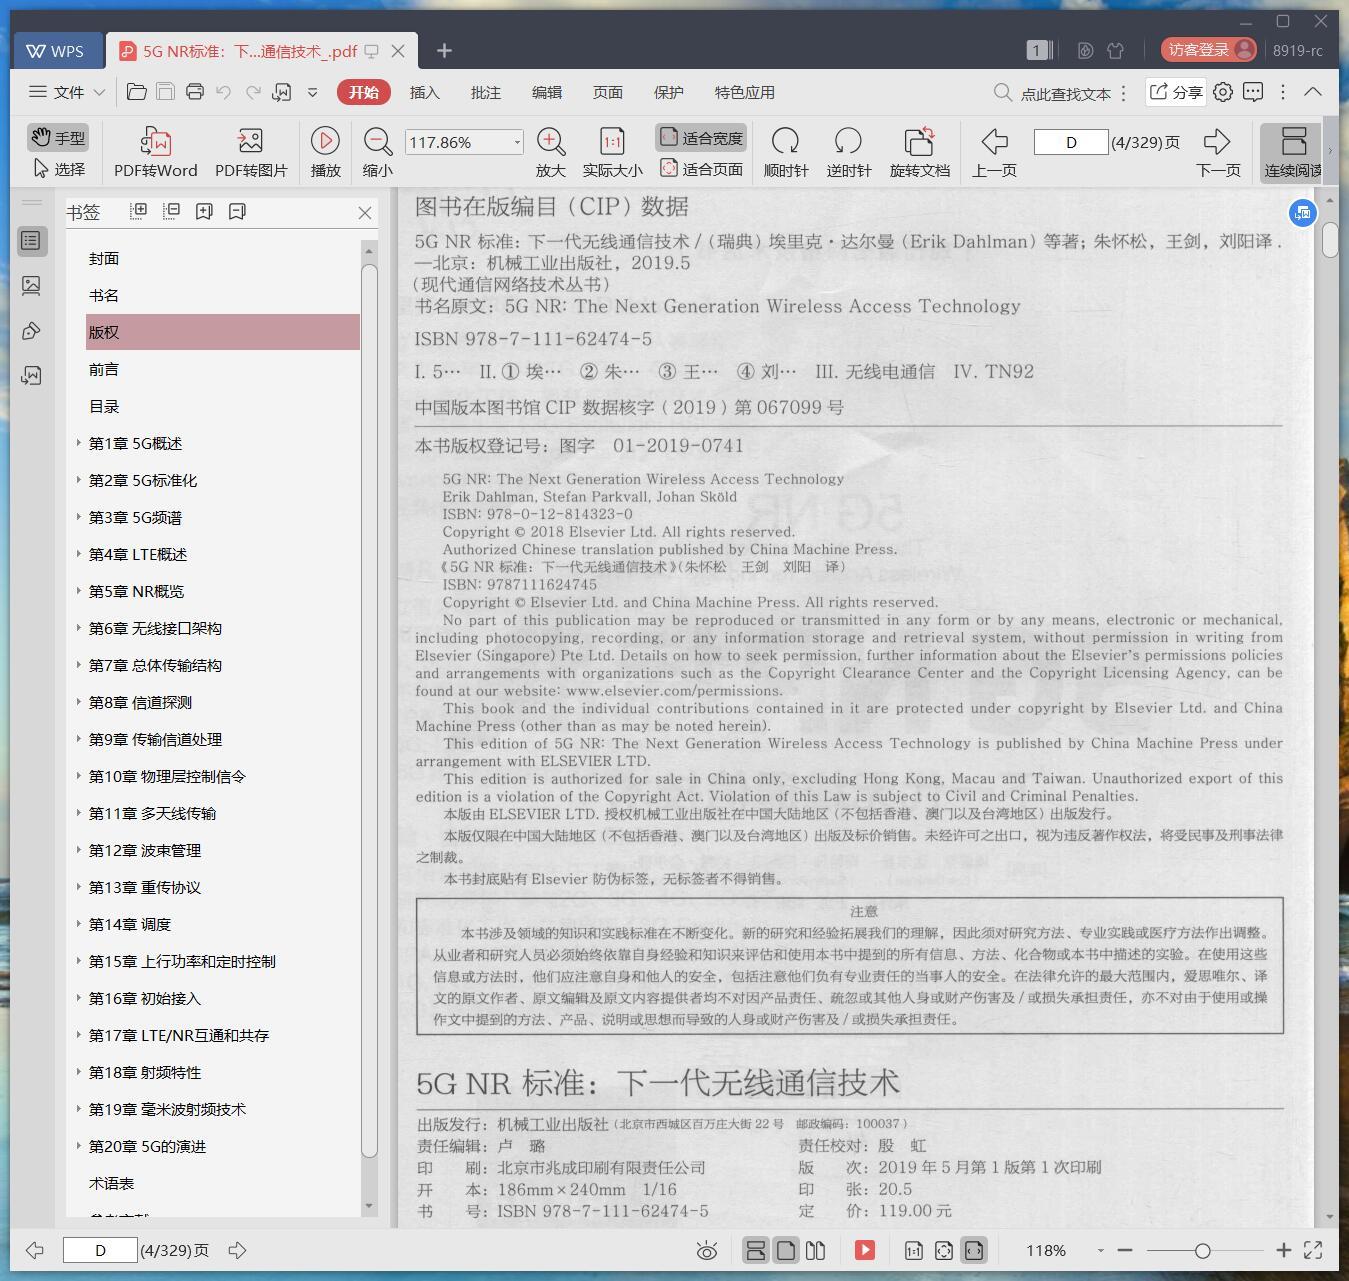Open the thumbnails panel sidebar icon
This screenshot has width=1349, height=1281.
pyautogui.click(x=31, y=286)
